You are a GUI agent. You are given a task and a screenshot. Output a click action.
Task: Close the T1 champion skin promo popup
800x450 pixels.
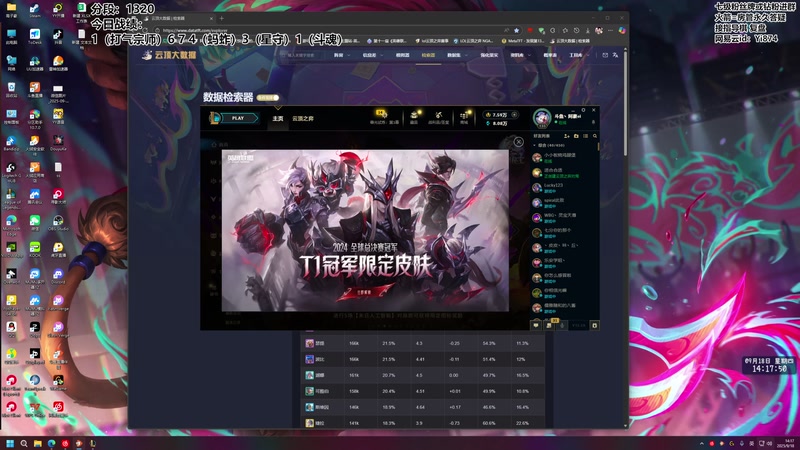pos(518,142)
